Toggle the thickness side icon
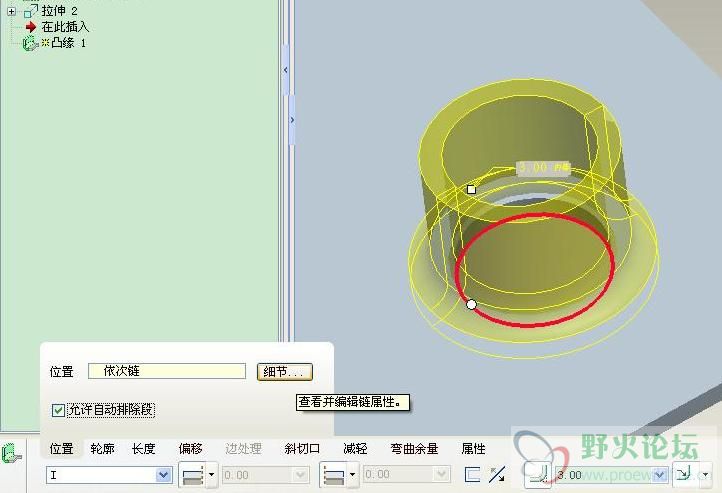The height and width of the screenshot is (493, 722). tap(472, 475)
